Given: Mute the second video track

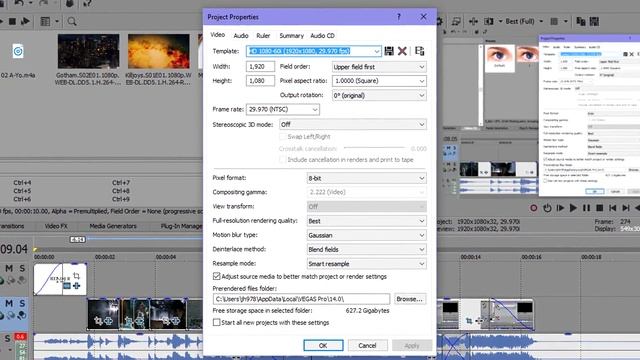Looking at the screenshot, I should click(9, 303).
